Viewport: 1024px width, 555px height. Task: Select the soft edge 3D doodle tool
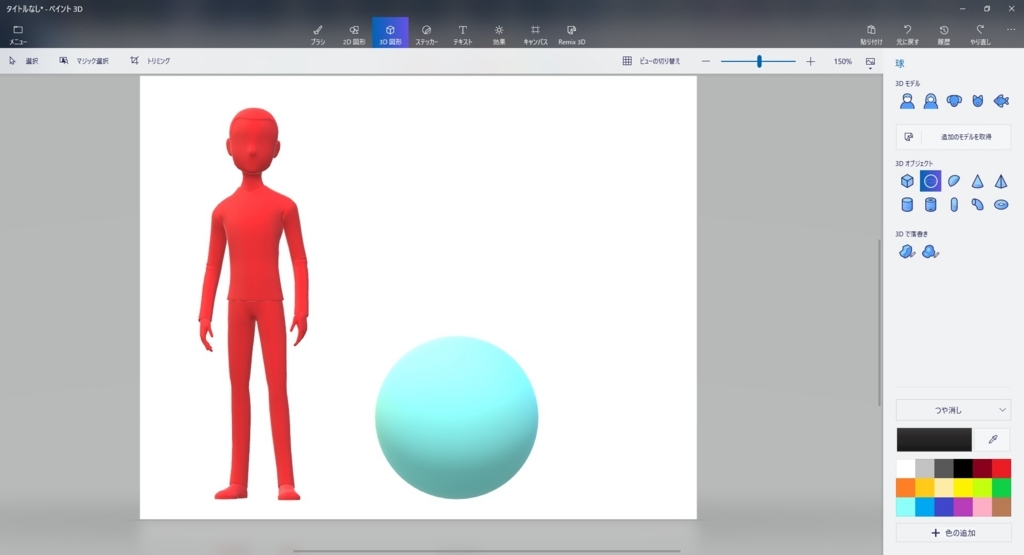(931, 251)
